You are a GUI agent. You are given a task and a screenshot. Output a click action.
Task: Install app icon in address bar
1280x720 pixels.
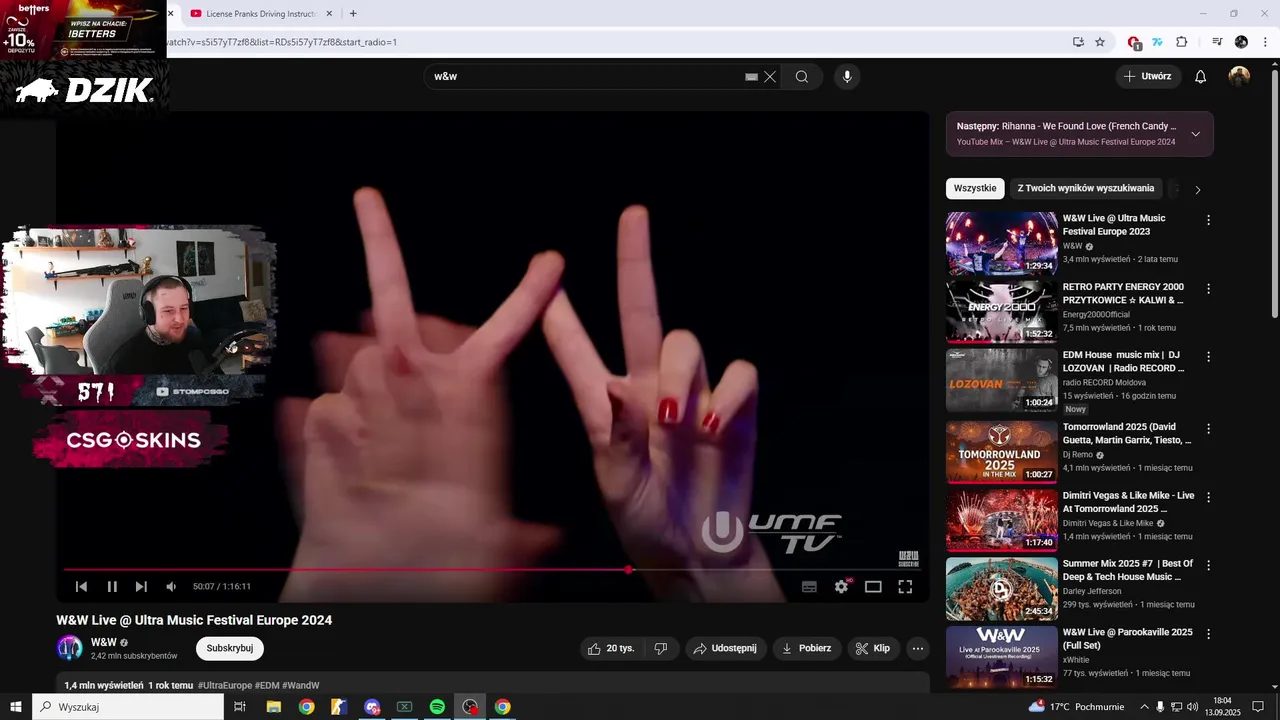(1078, 42)
